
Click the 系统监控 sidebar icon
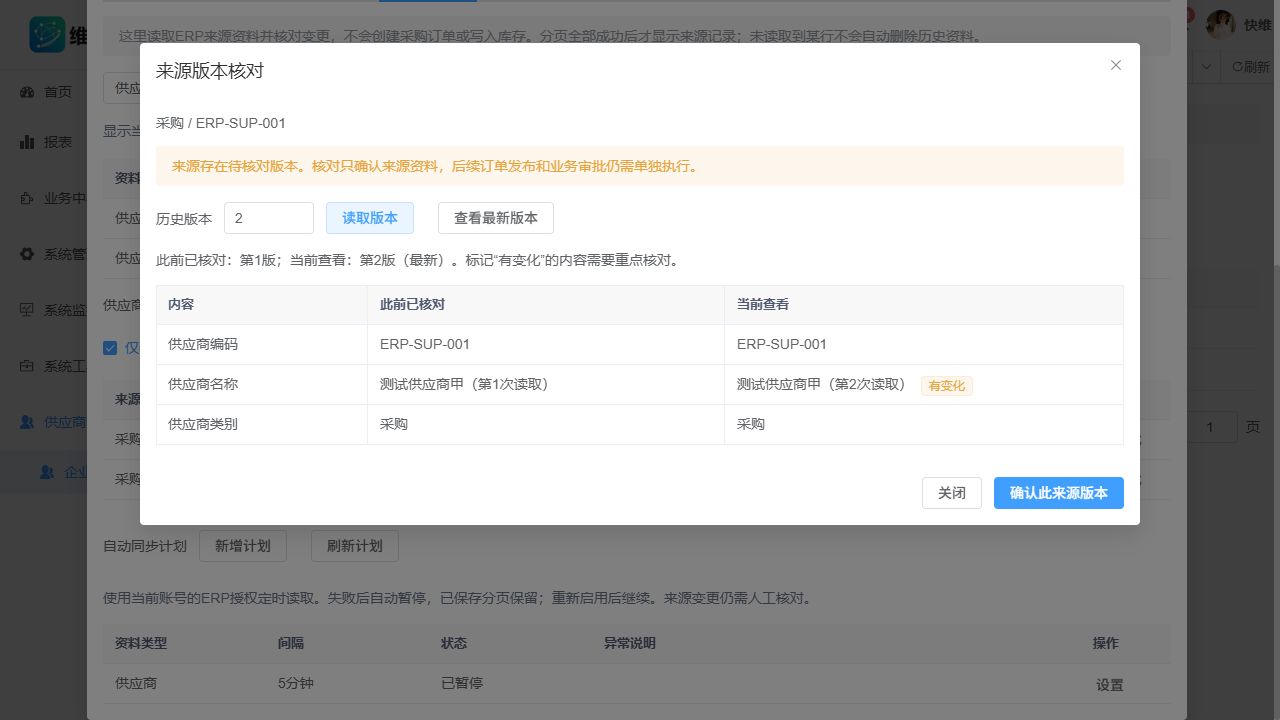(x=27, y=310)
